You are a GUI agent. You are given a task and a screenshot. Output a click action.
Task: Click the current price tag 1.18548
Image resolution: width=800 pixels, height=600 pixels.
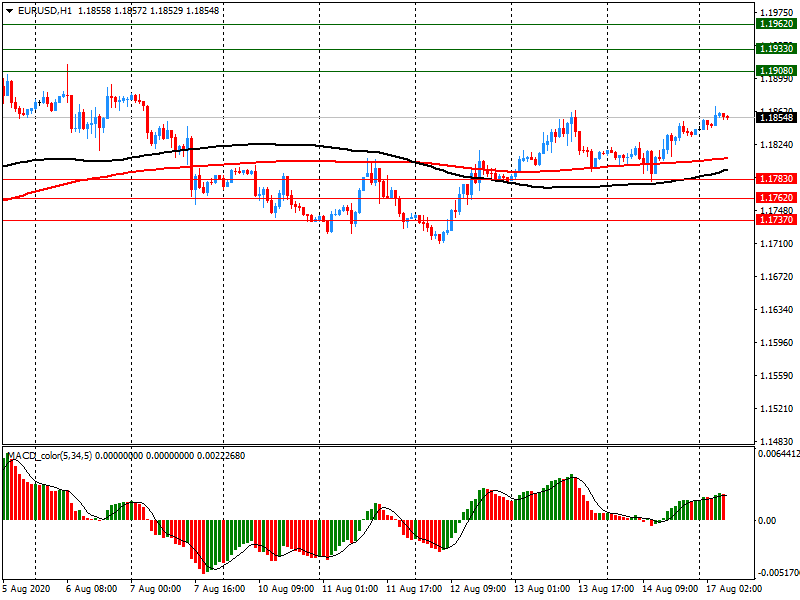click(776, 117)
